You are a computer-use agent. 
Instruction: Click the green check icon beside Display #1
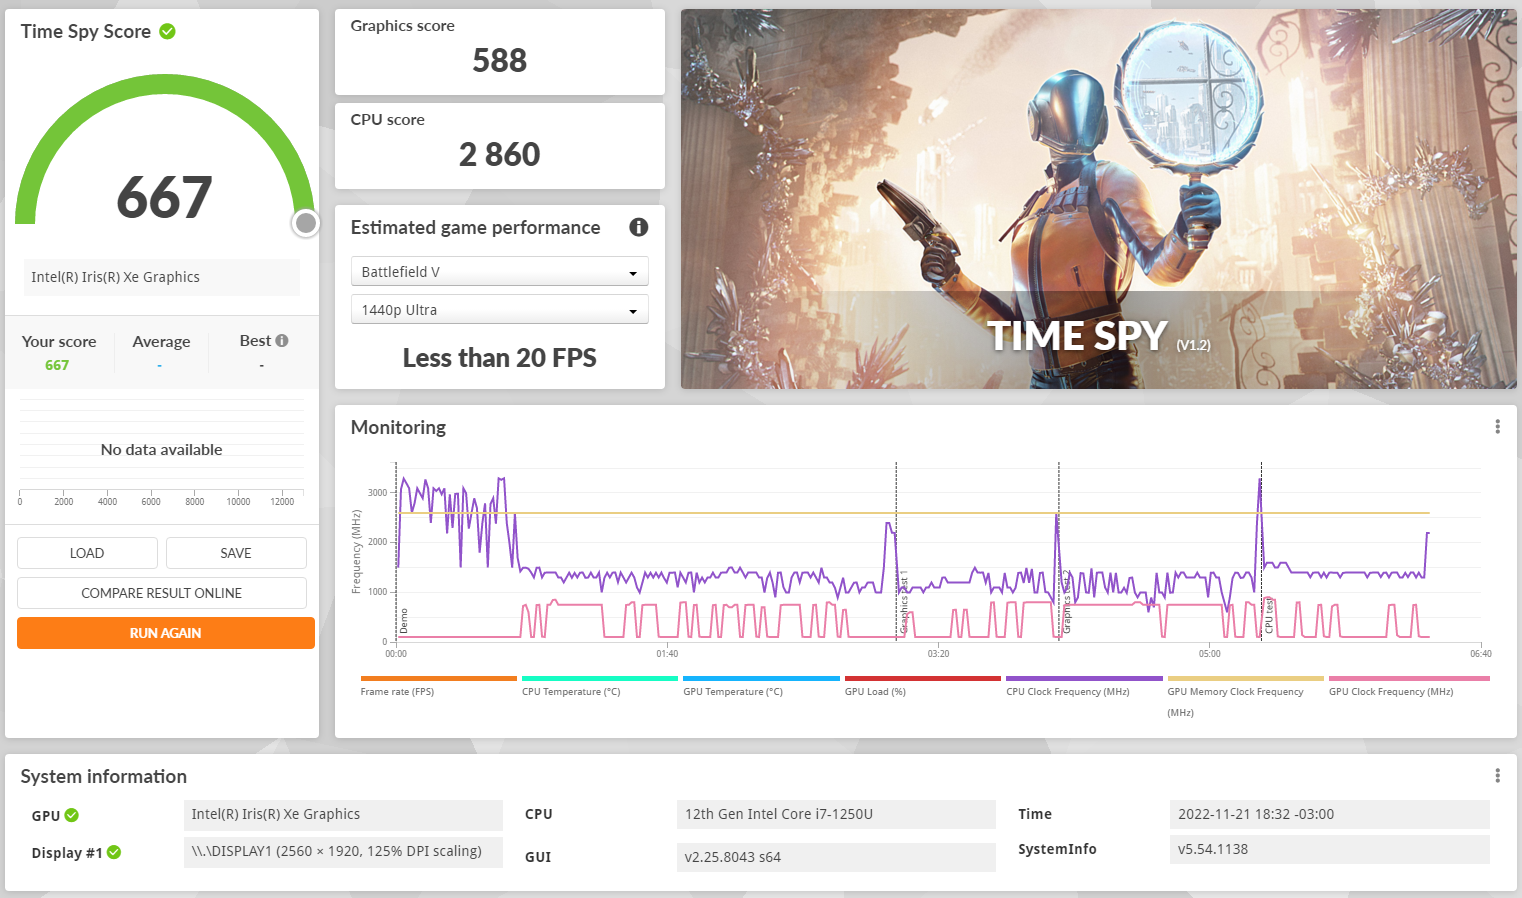114,852
